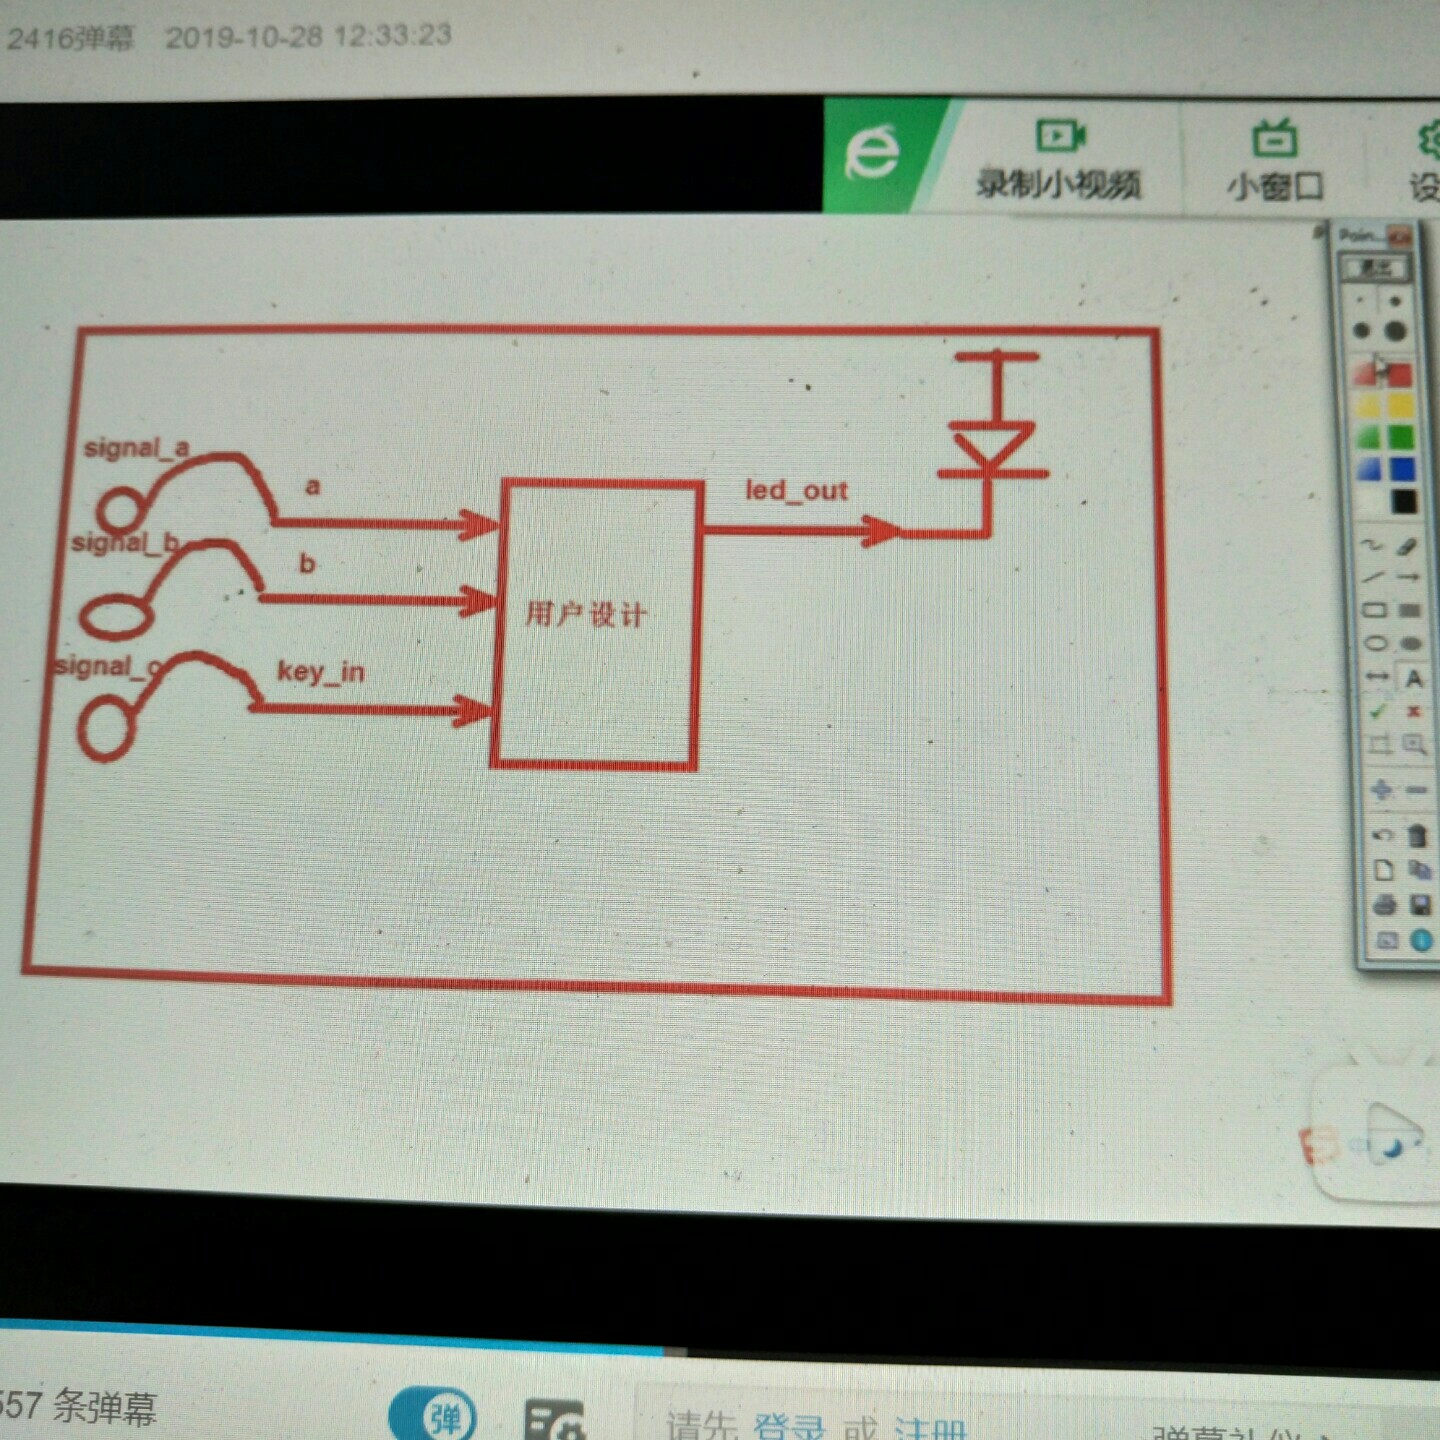Pick the hollow ellipse tool
Viewport: 1440px width, 1440px height.
tap(1376, 644)
